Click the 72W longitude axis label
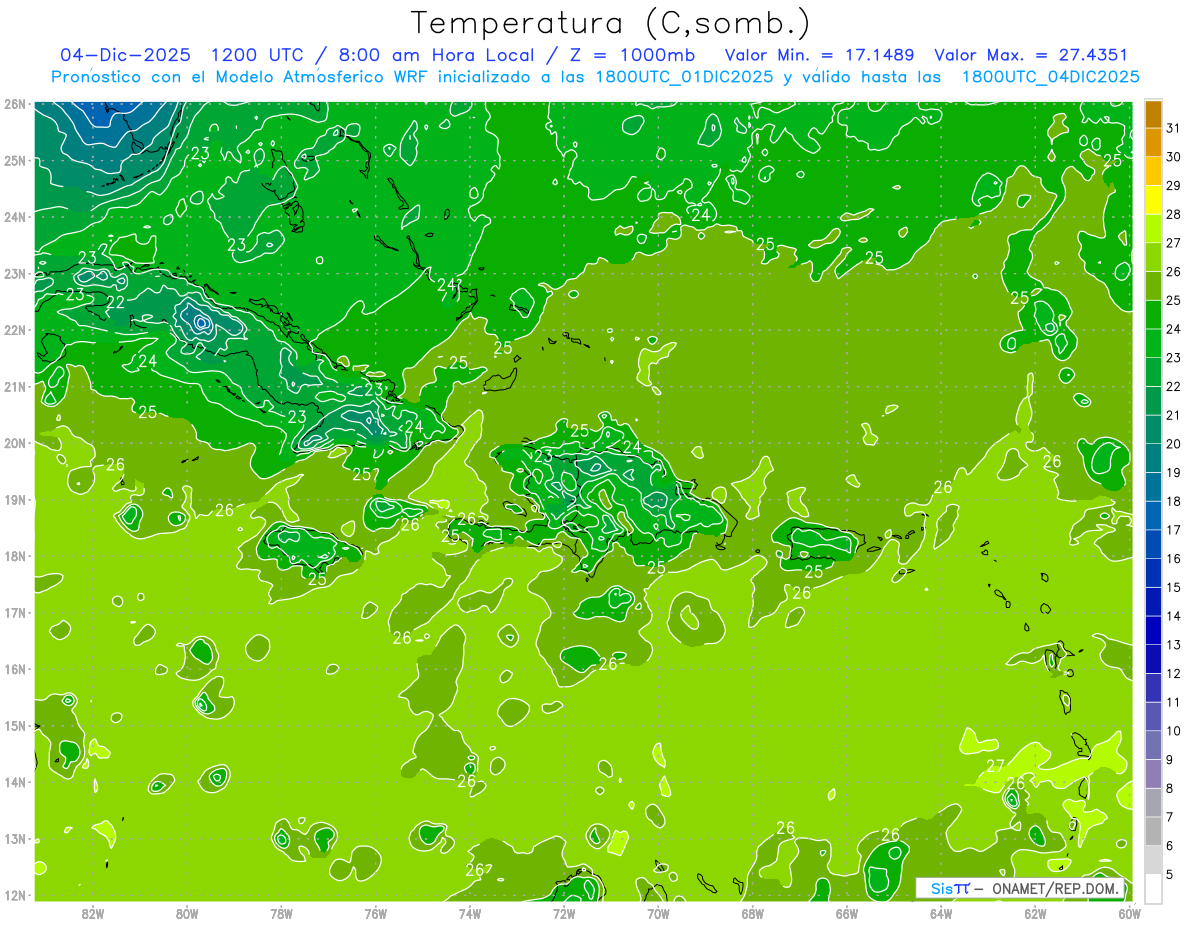Viewport: 1200px width, 927px height. click(x=564, y=913)
